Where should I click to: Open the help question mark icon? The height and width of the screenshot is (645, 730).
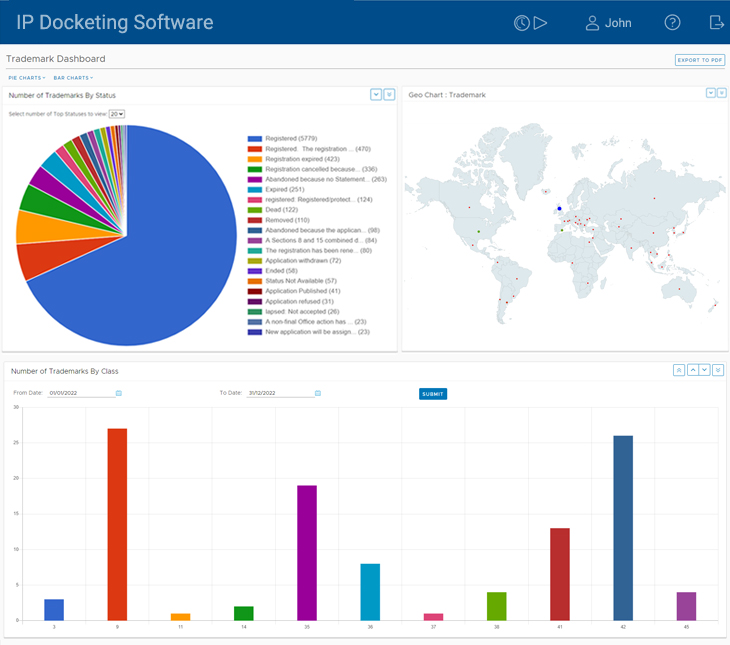(x=672, y=23)
